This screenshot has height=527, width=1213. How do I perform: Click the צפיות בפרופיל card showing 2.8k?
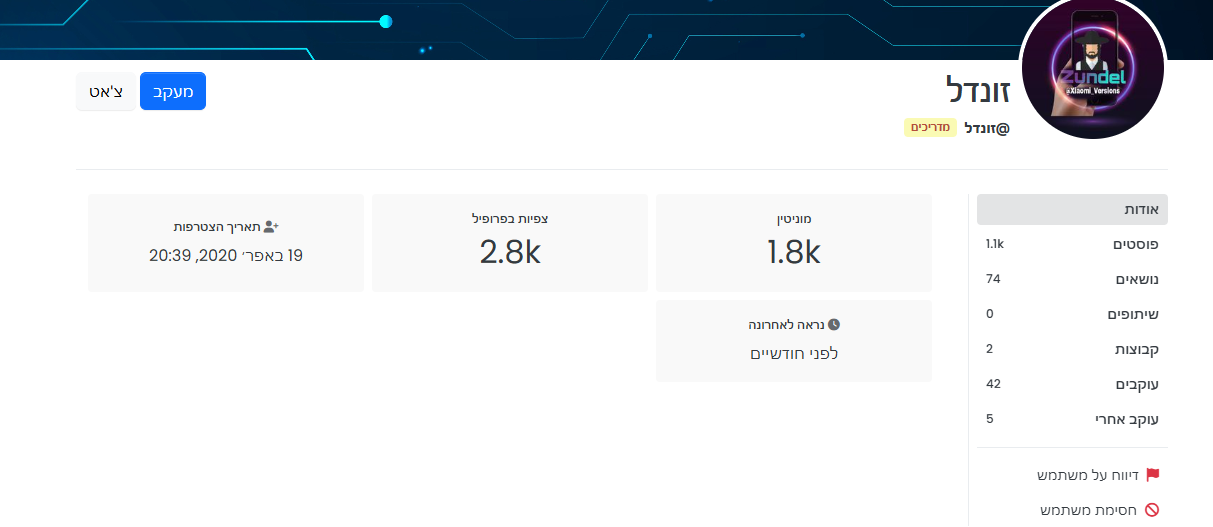pos(510,243)
